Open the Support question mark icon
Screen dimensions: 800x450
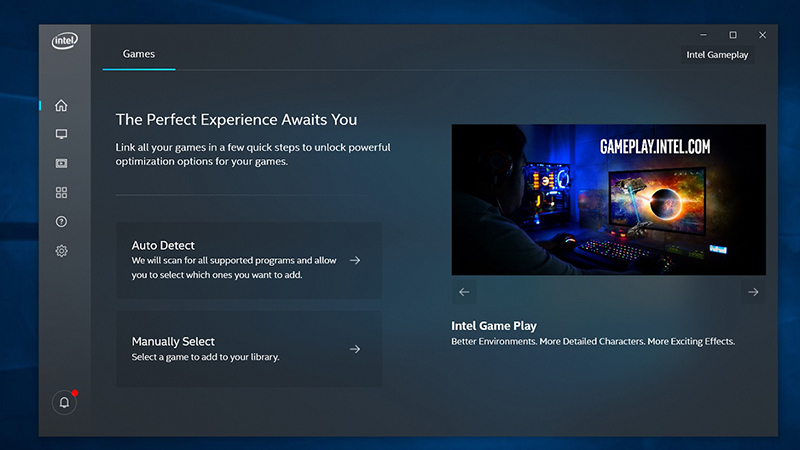tap(61, 221)
